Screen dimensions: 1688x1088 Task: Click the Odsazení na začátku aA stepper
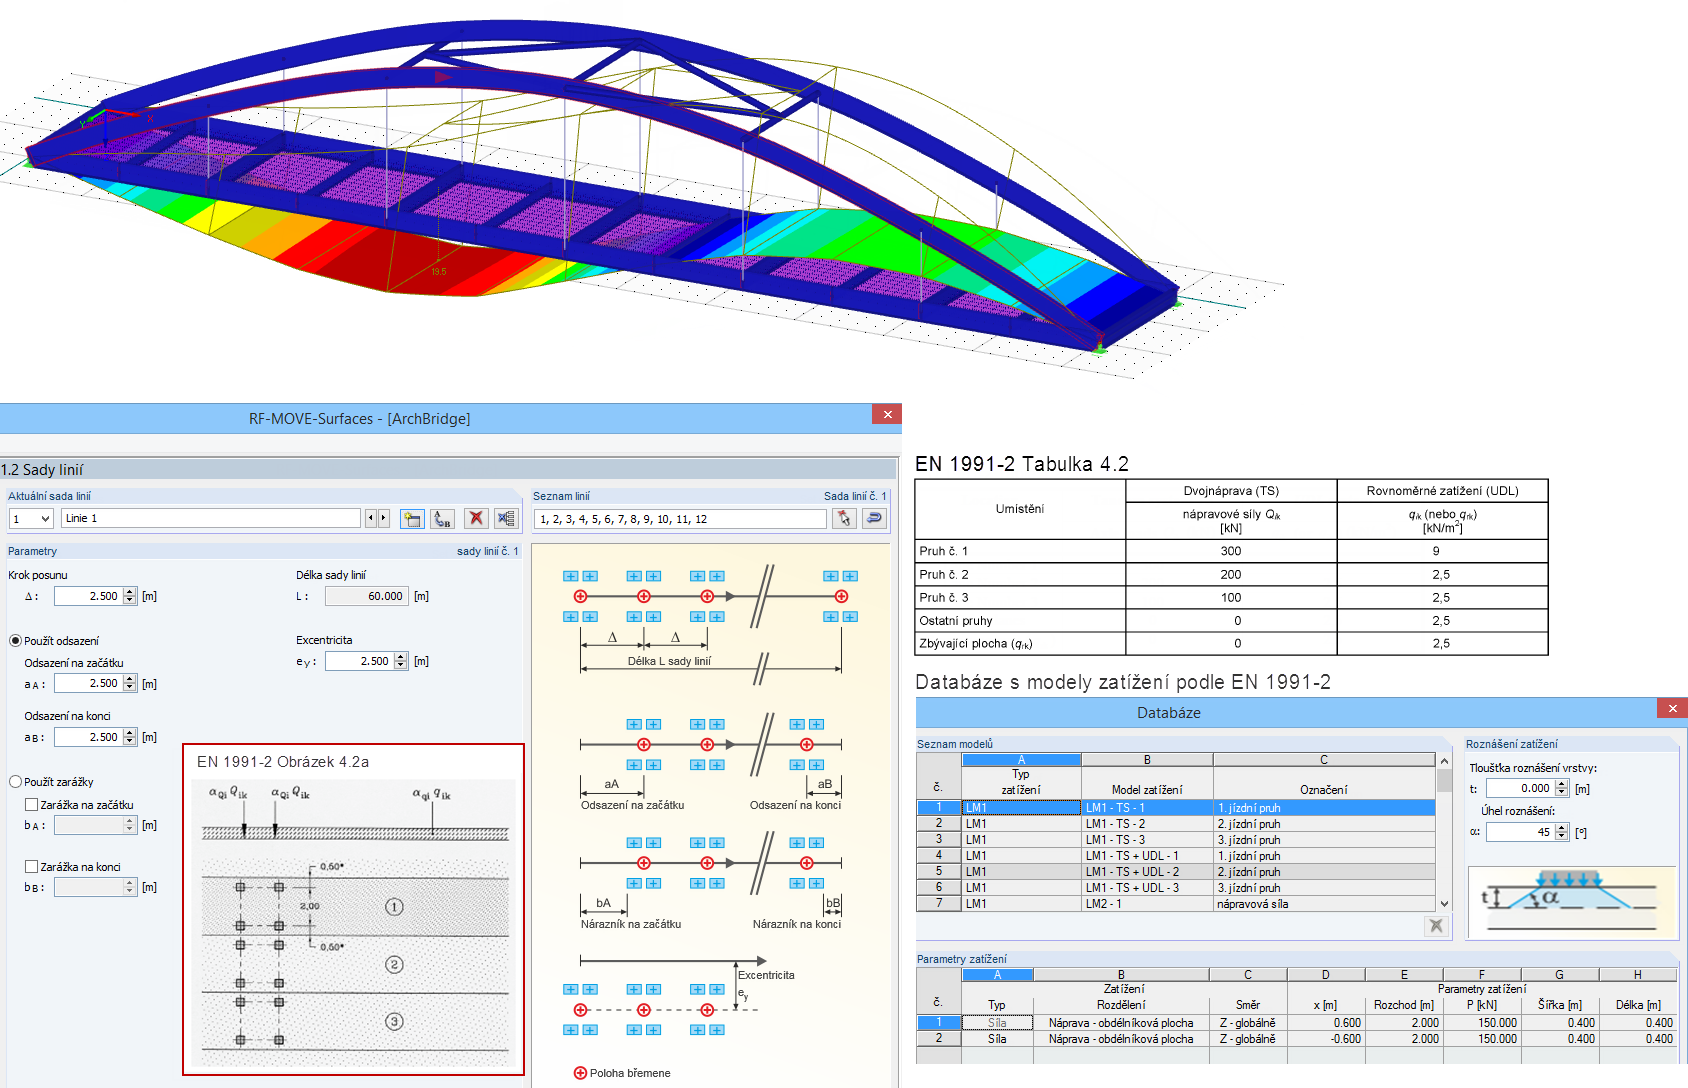(x=129, y=684)
